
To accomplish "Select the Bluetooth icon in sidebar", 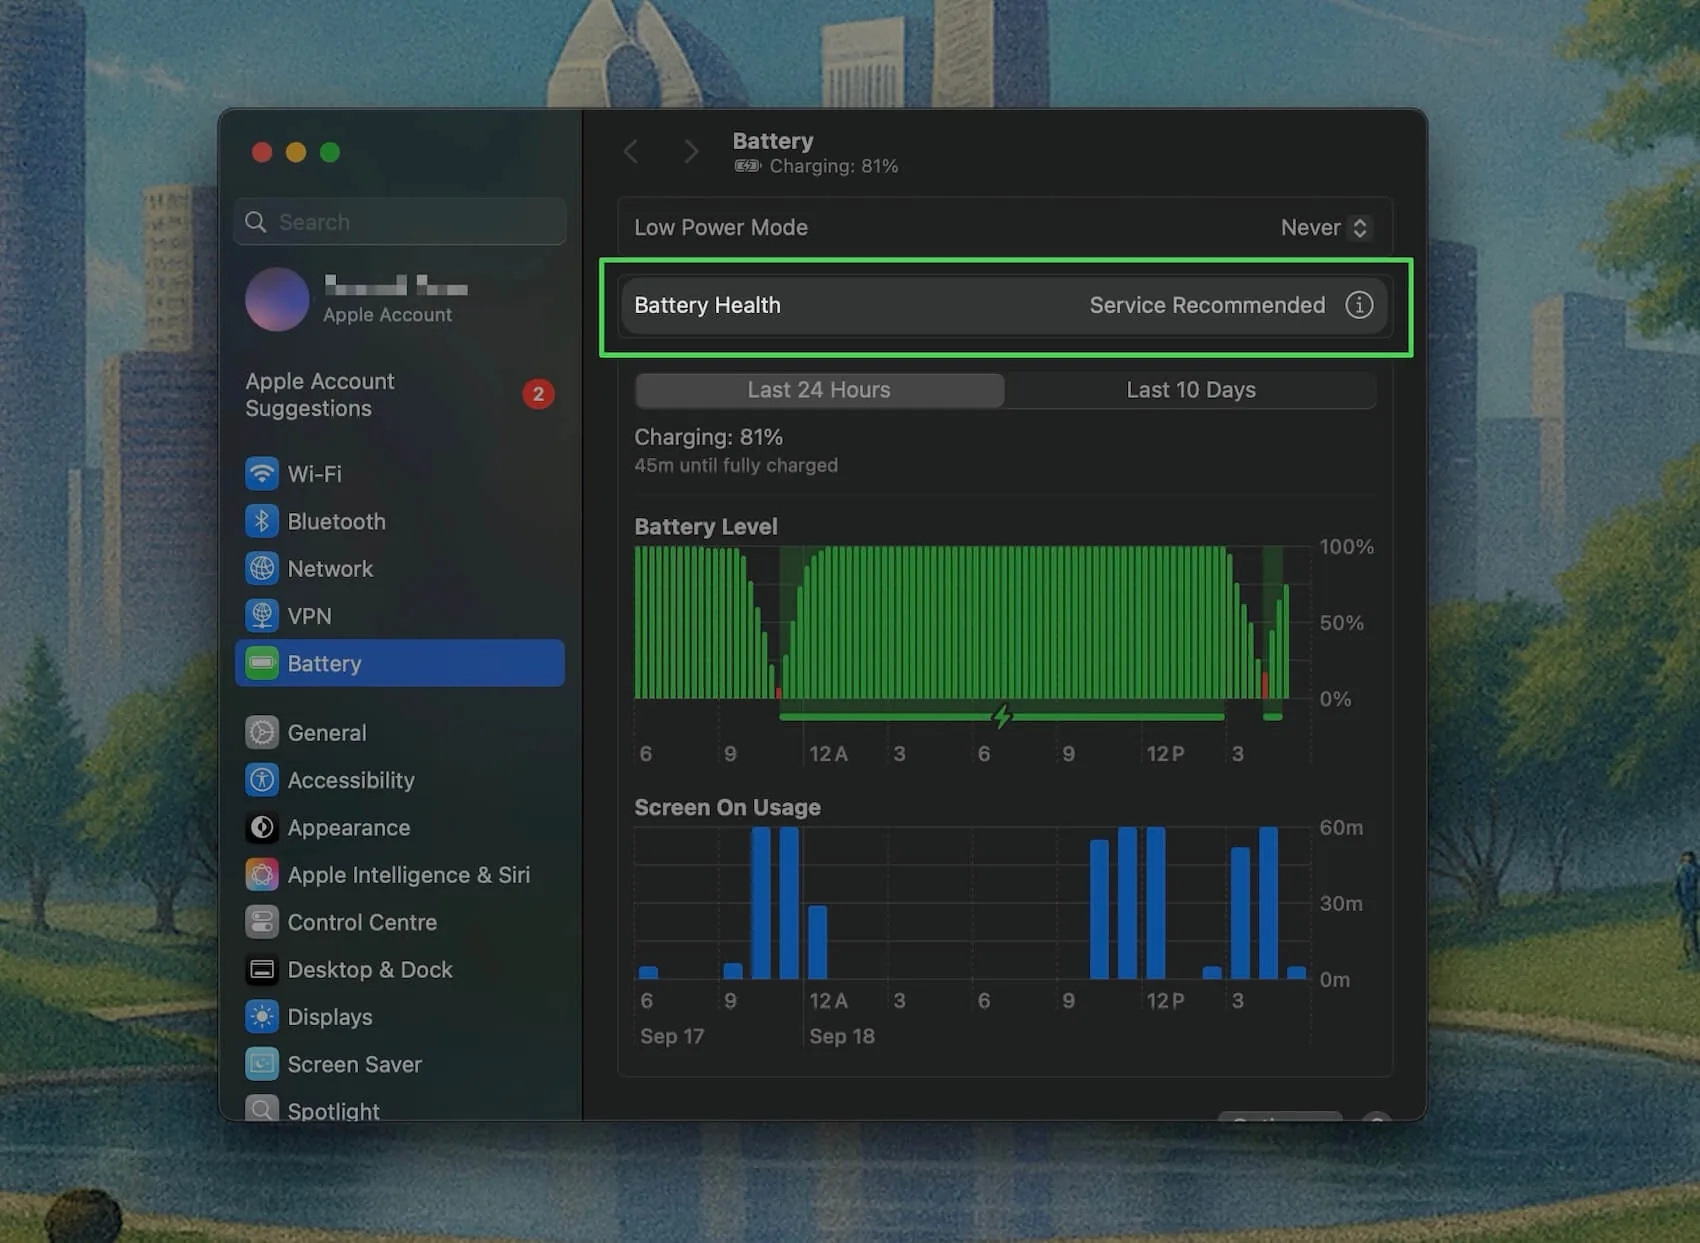I will [x=262, y=521].
